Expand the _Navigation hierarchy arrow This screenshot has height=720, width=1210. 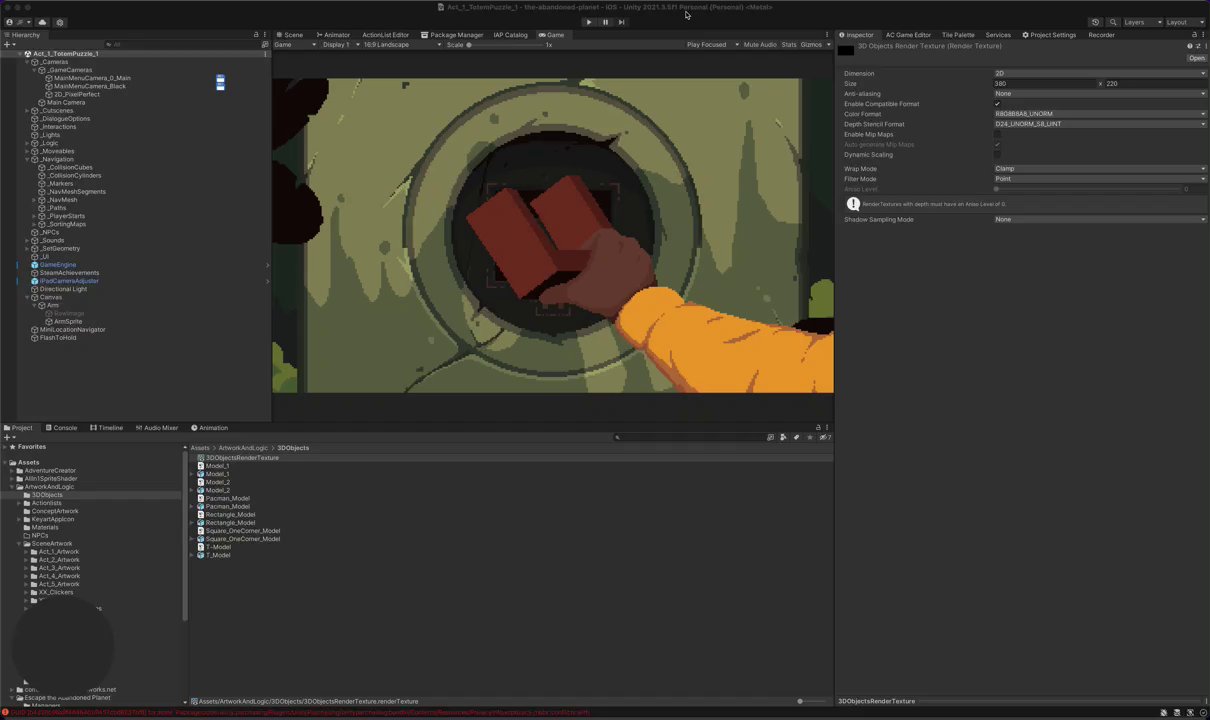27,159
